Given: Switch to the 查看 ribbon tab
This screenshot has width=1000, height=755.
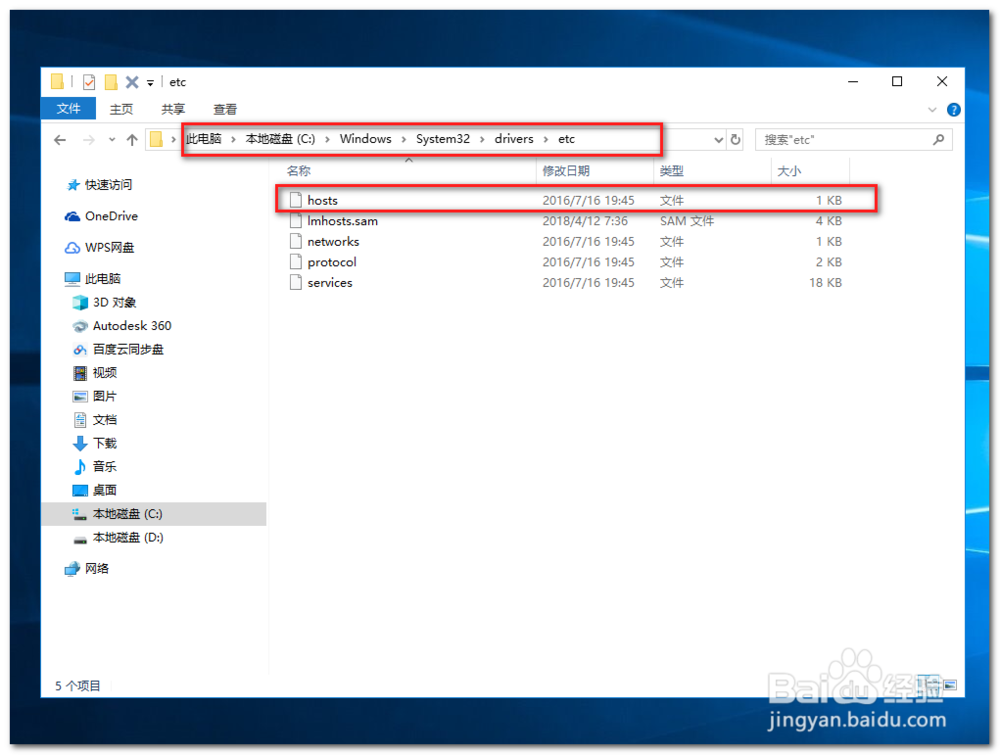Looking at the screenshot, I should [x=224, y=109].
